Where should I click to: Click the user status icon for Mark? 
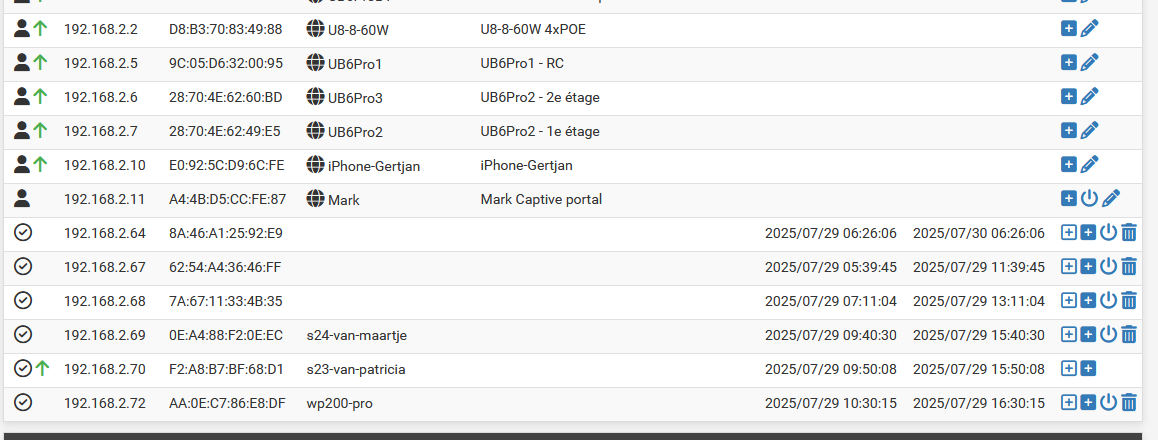click(x=23, y=199)
